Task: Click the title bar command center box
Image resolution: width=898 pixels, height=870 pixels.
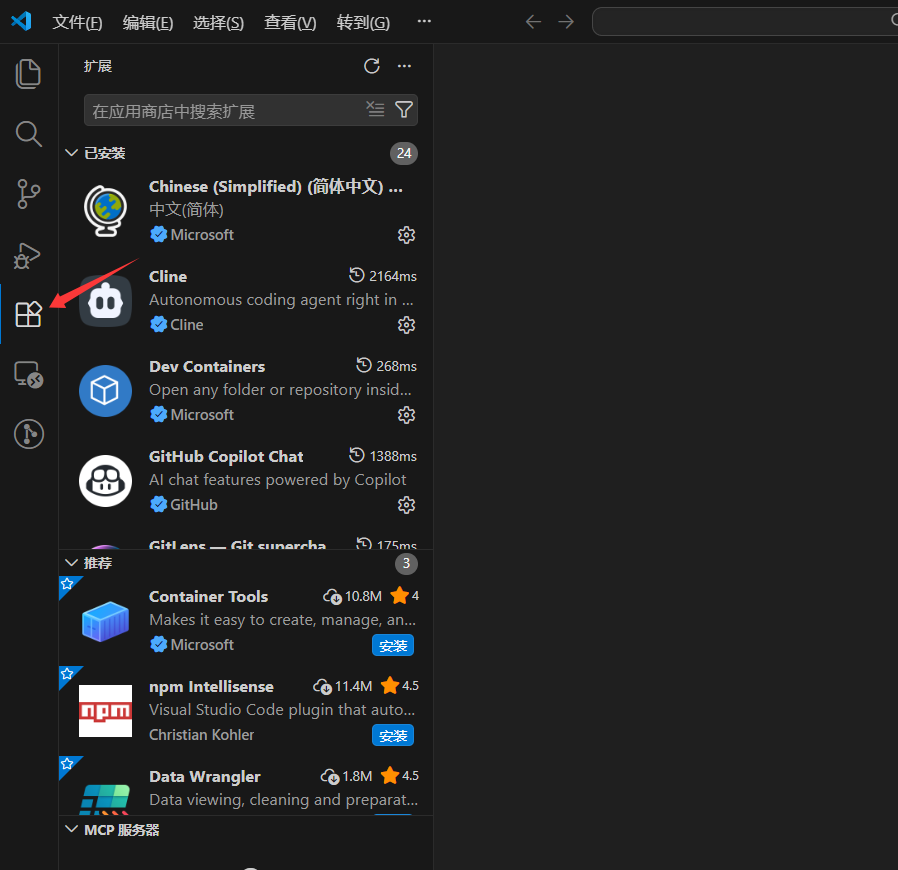Action: tap(745, 22)
